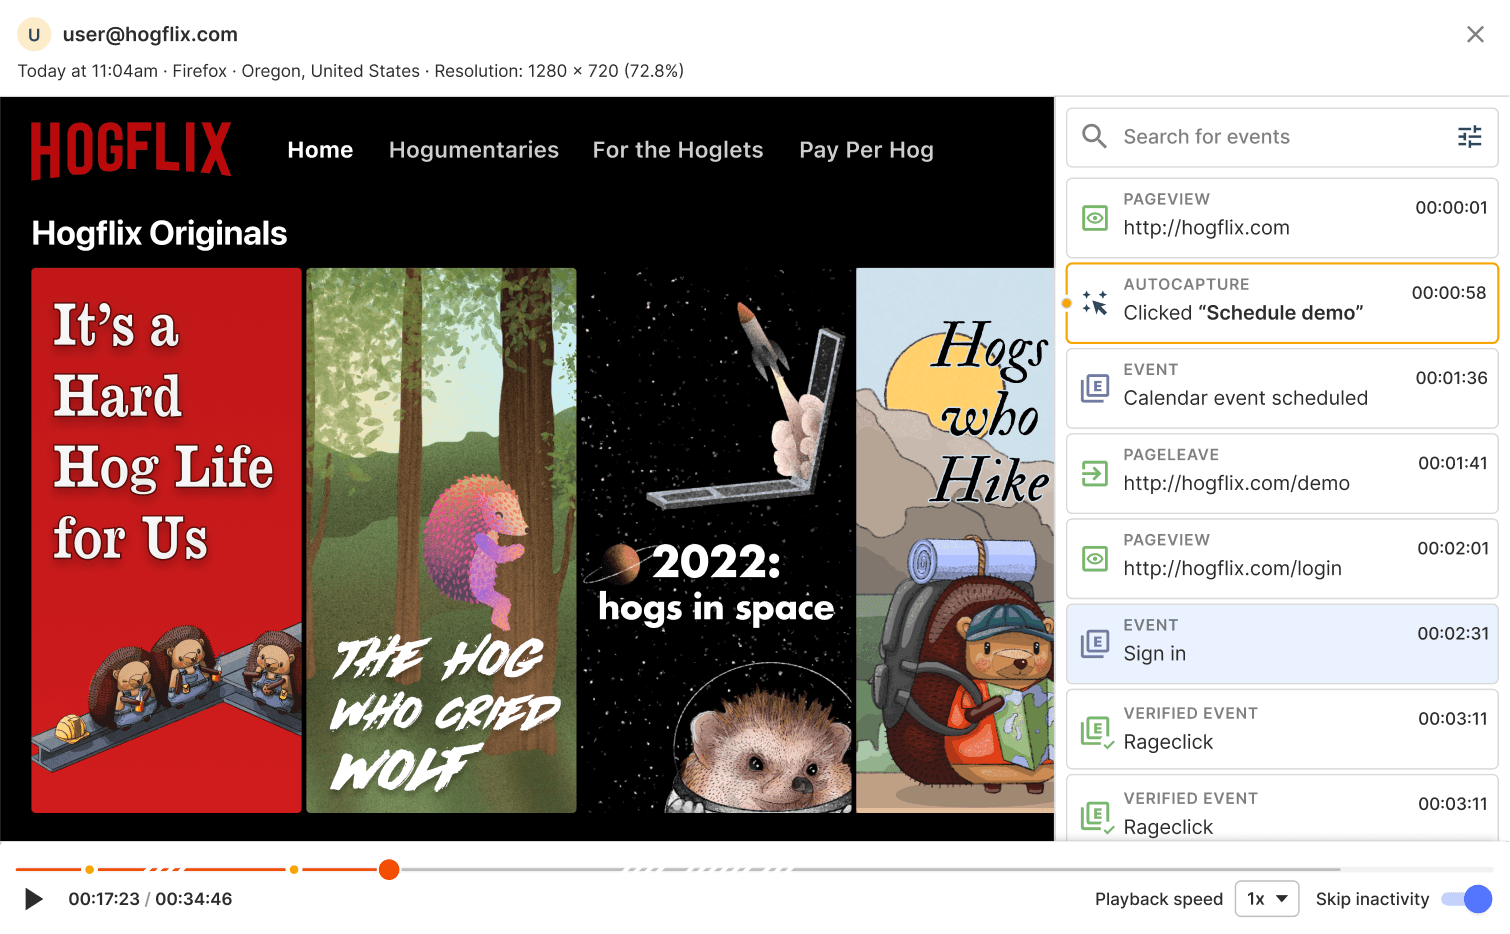Click the pageleave exit arrow icon

[x=1095, y=473]
